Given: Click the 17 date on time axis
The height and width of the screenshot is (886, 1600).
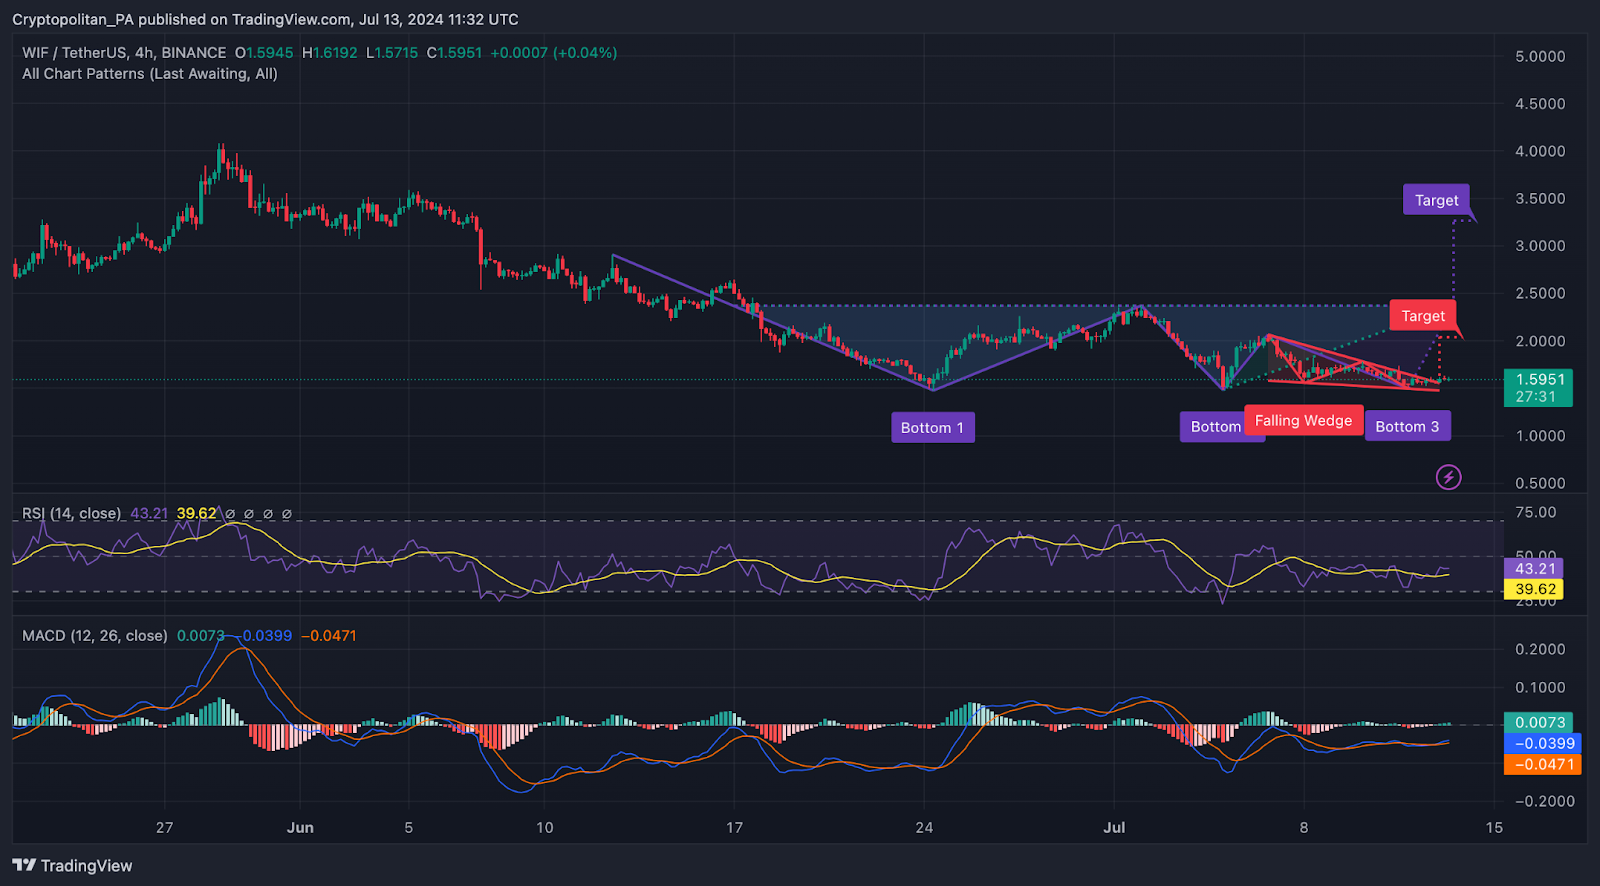Looking at the screenshot, I should pos(734,828).
